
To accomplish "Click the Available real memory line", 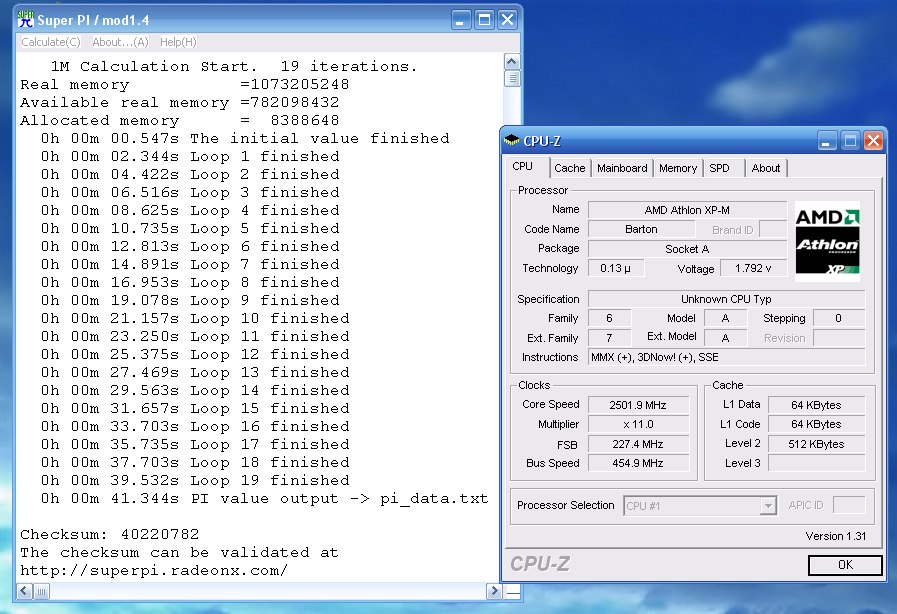I will click(x=180, y=102).
